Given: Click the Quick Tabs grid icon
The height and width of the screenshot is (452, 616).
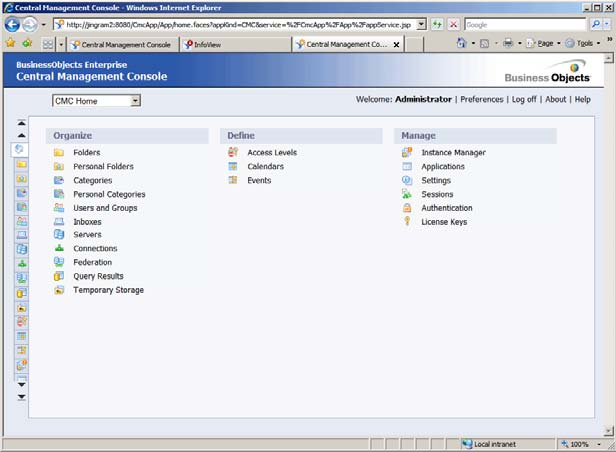Looking at the screenshot, I should point(48,44).
